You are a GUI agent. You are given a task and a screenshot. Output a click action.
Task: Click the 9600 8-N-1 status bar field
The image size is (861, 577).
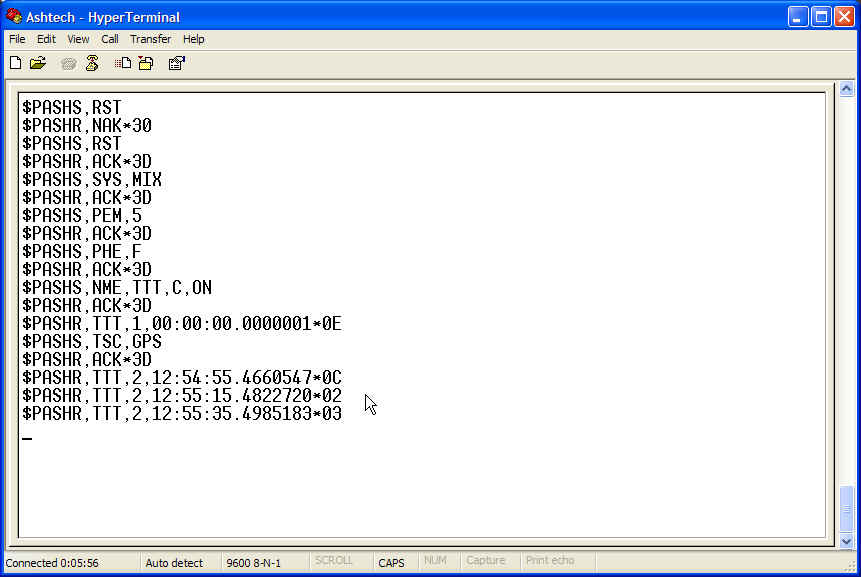point(252,563)
